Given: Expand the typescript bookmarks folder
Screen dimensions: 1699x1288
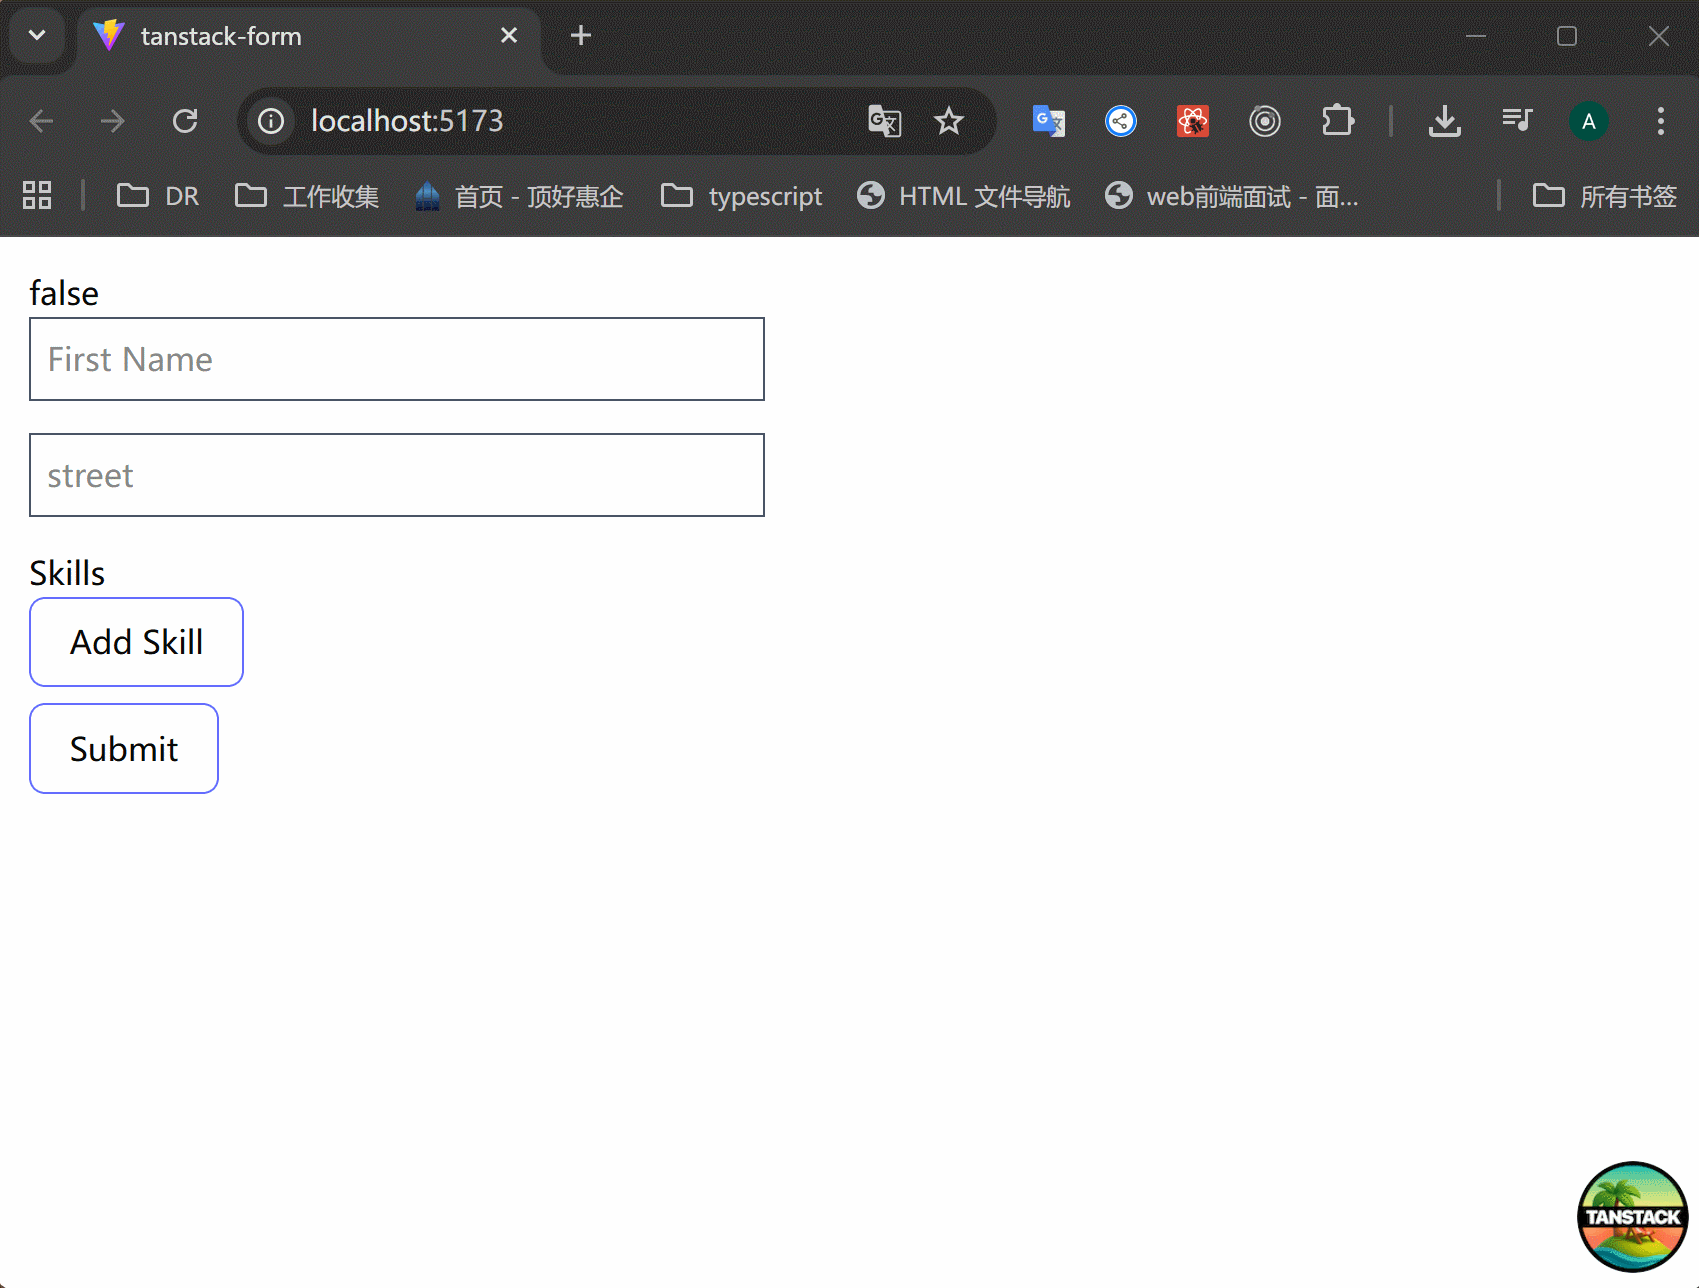Looking at the screenshot, I should [x=741, y=196].
